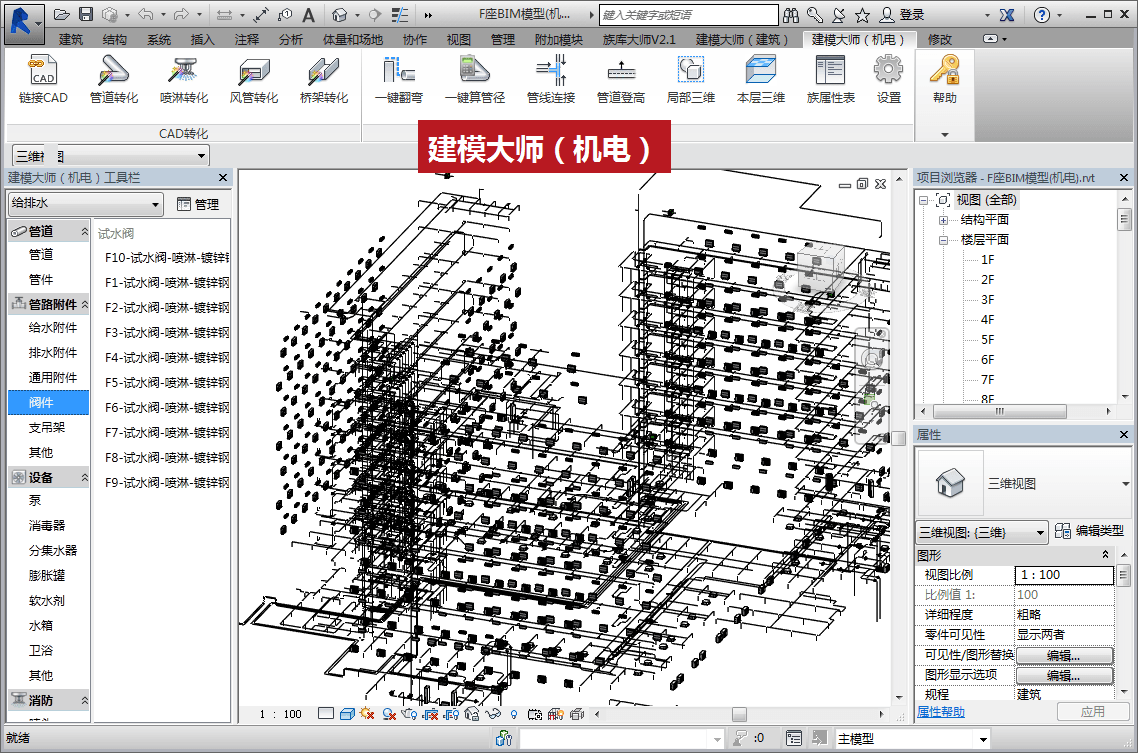Screen dimensions: 1138x753
Task: Open the 给排水 discipline dropdown
Action: click(85, 204)
